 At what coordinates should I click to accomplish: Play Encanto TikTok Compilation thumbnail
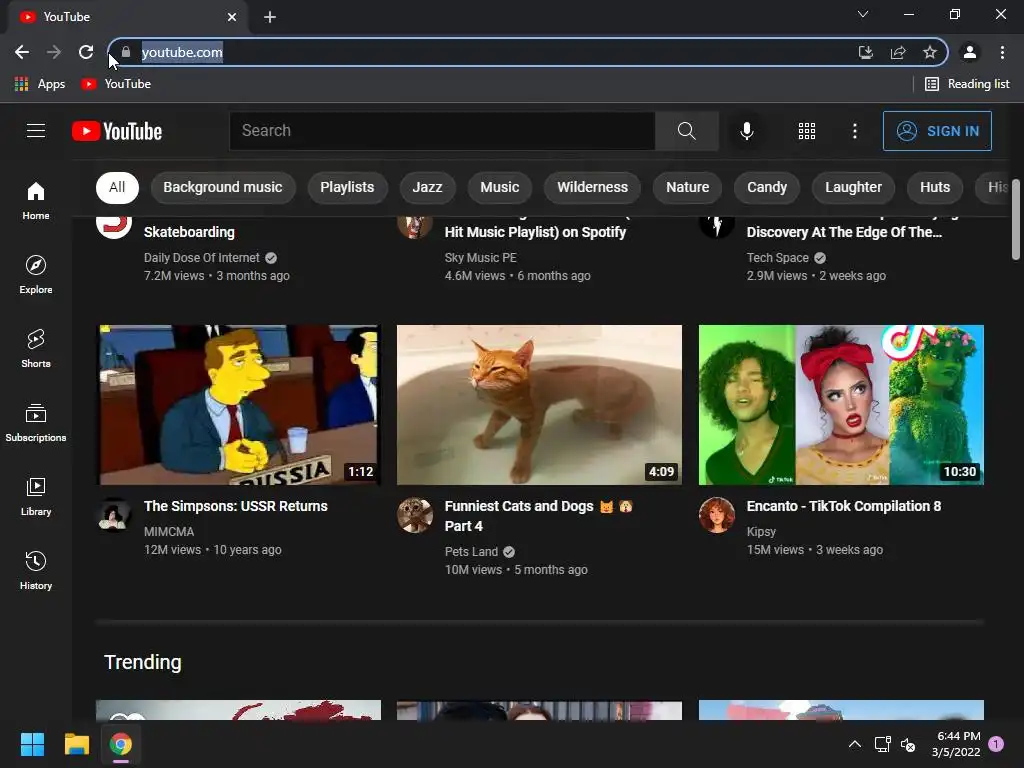tap(841, 405)
